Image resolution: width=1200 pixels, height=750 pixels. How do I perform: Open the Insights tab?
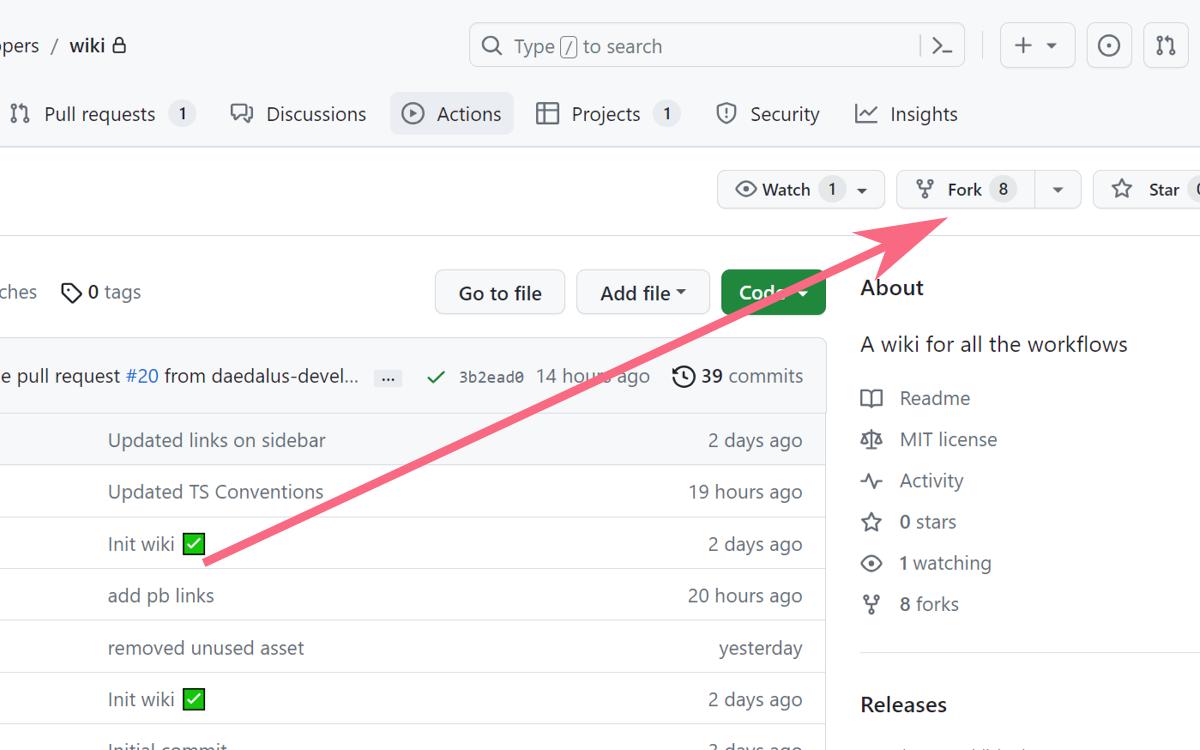click(907, 114)
